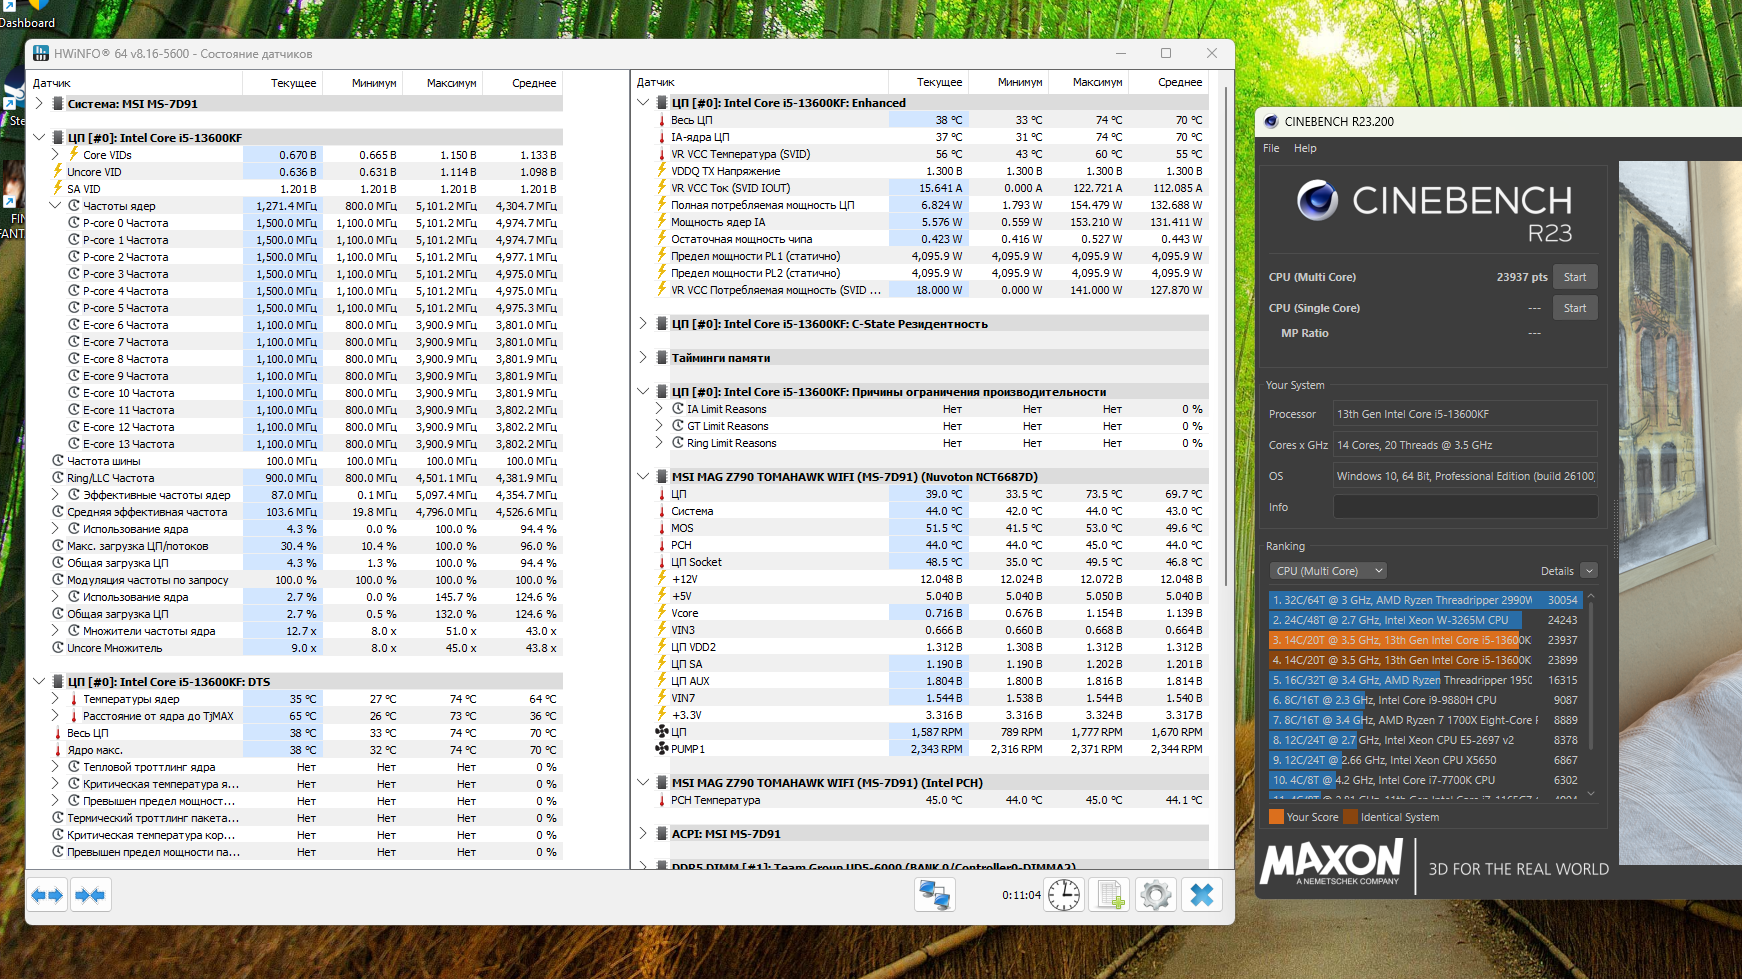1742x979 pixels.
Task: Expand the ACPI: MSI MS-7D91 group
Action: (643, 834)
